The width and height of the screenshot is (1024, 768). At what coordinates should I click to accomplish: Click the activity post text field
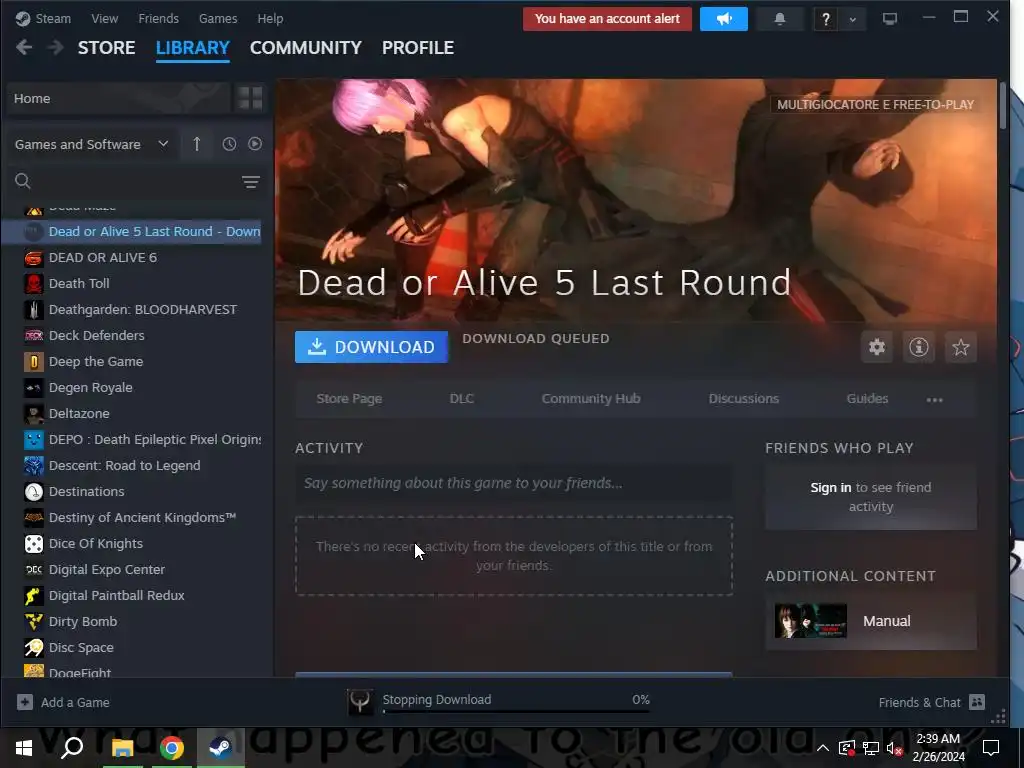tap(513, 483)
